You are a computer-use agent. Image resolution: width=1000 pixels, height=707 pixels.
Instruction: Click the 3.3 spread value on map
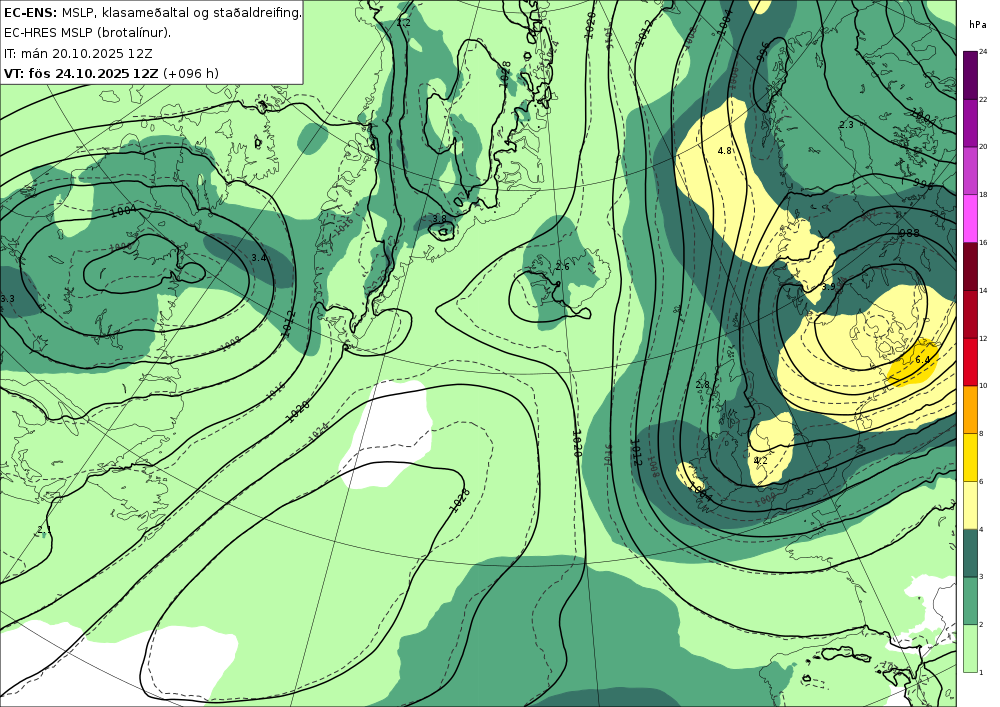click(7, 298)
